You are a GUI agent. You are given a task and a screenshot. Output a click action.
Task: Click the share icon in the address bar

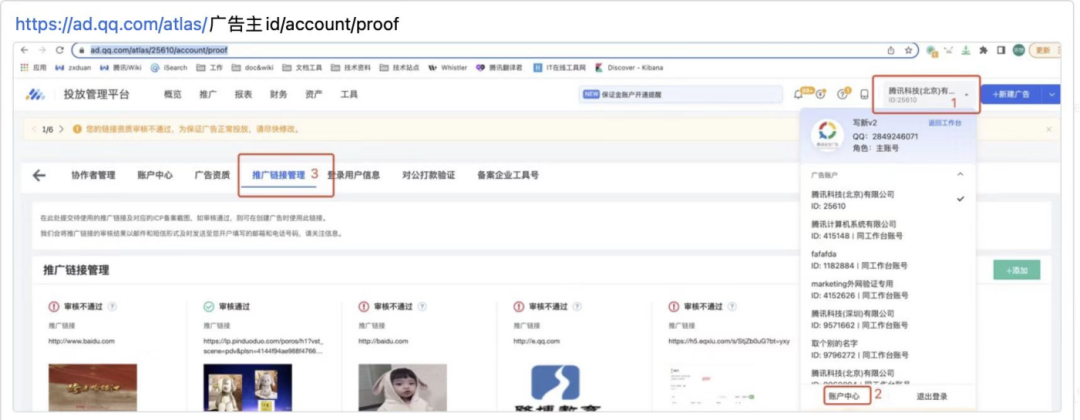[891, 50]
